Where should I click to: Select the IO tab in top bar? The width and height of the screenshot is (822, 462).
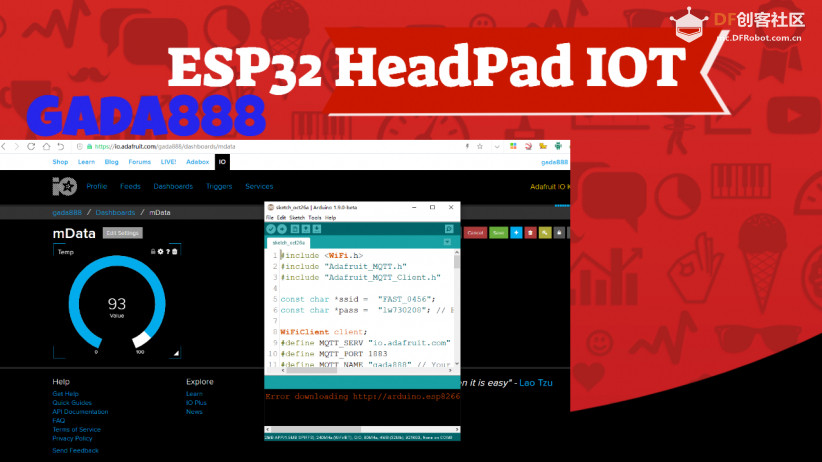point(222,162)
